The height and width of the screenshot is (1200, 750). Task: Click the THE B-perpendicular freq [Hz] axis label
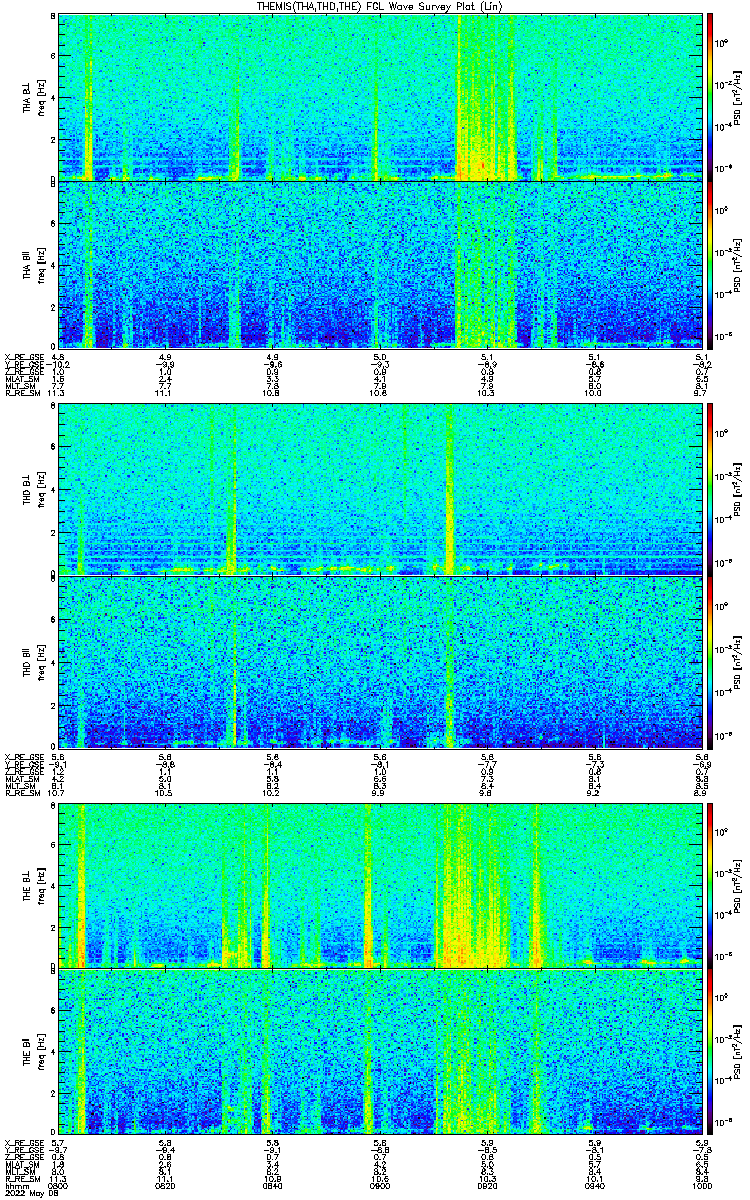(x=40, y=885)
